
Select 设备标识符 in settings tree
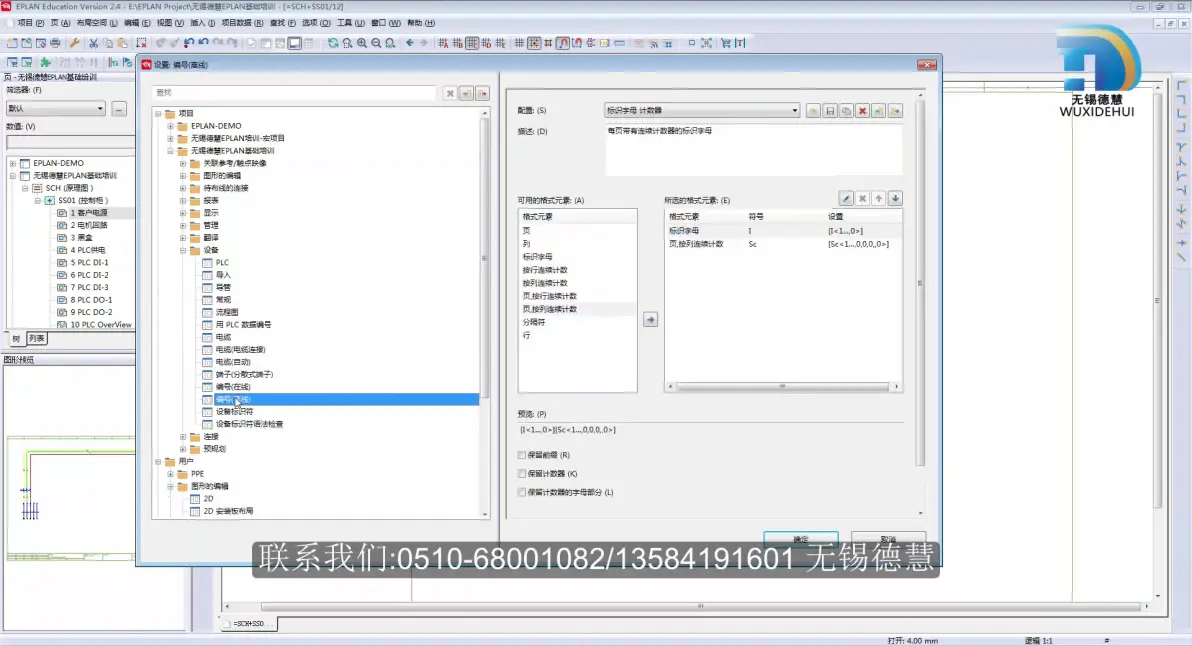coord(234,412)
